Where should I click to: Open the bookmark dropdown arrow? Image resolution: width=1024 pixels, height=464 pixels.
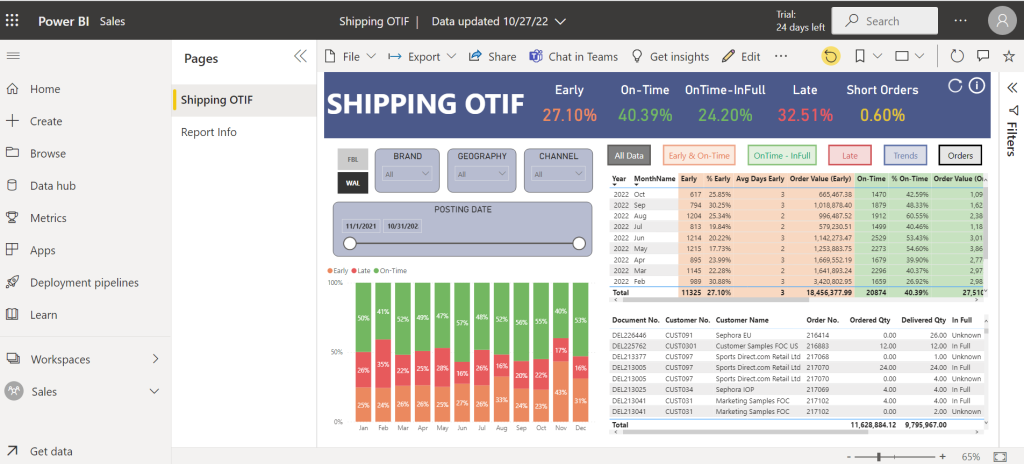coord(878,56)
